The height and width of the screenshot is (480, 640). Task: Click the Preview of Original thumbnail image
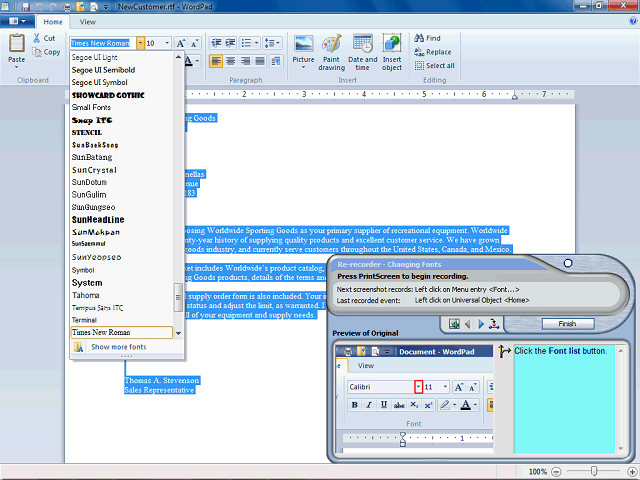click(414, 399)
